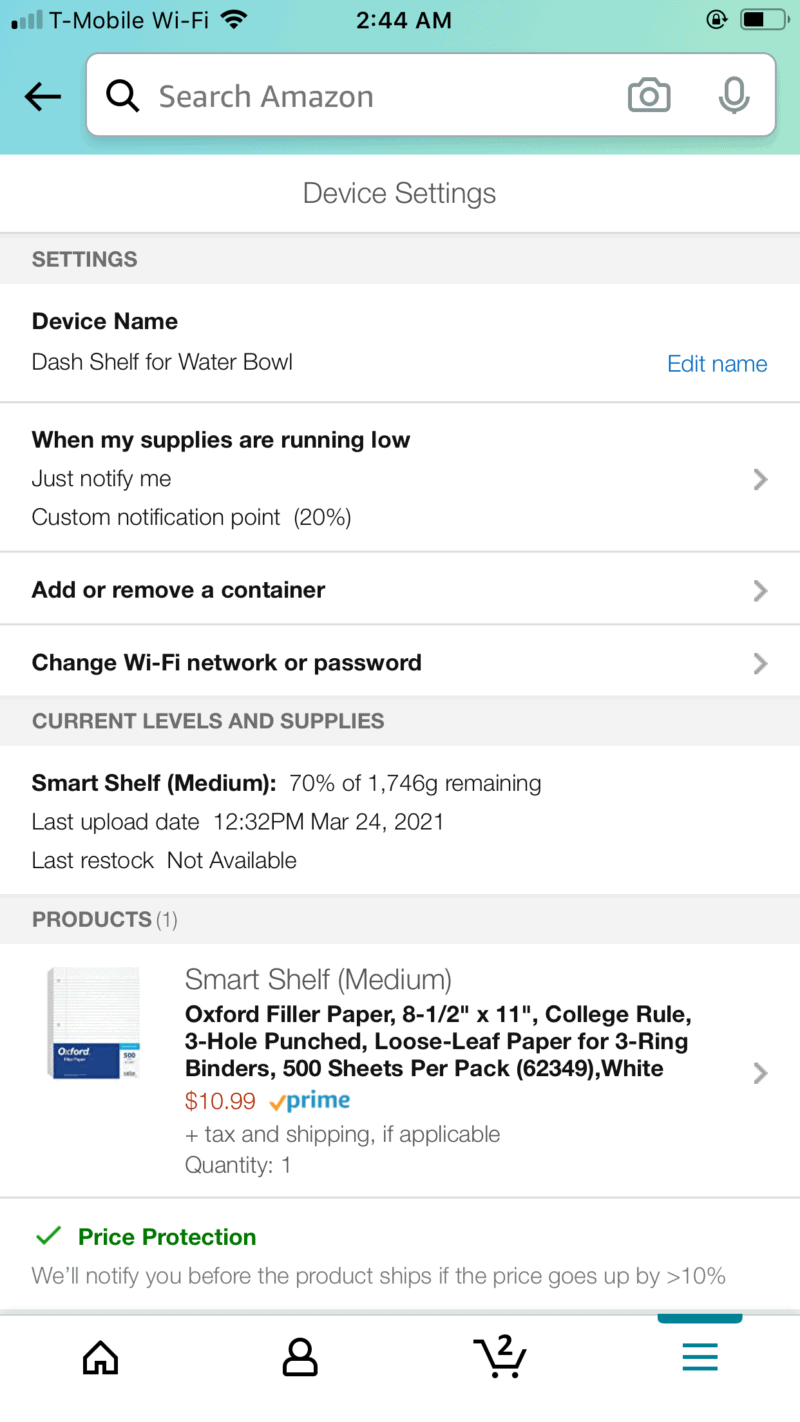Tap the Oxford paper product thumbnail
Screen dimensions: 800x1422
click(x=93, y=1022)
